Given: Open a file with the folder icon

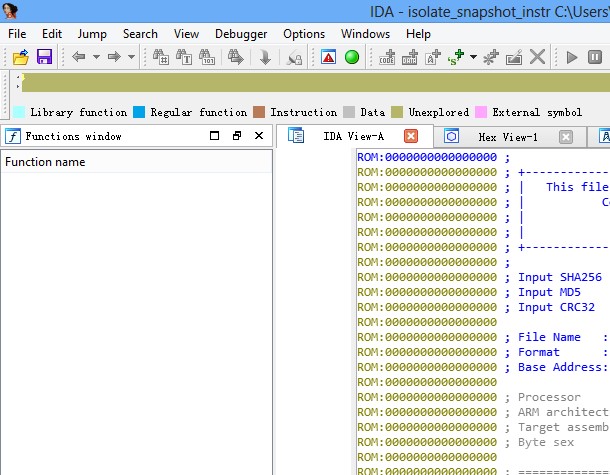Looking at the screenshot, I should pos(21,57).
